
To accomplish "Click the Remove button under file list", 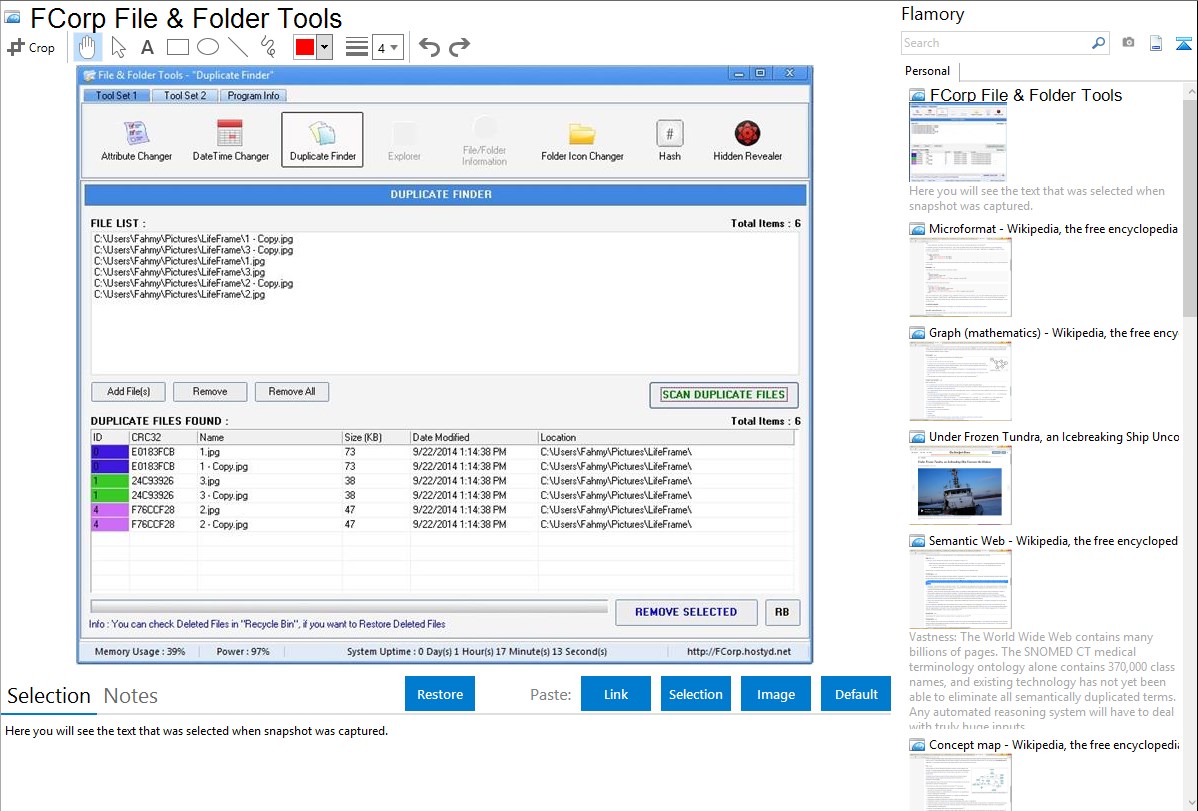I will pyautogui.click(x=210, y=391).
